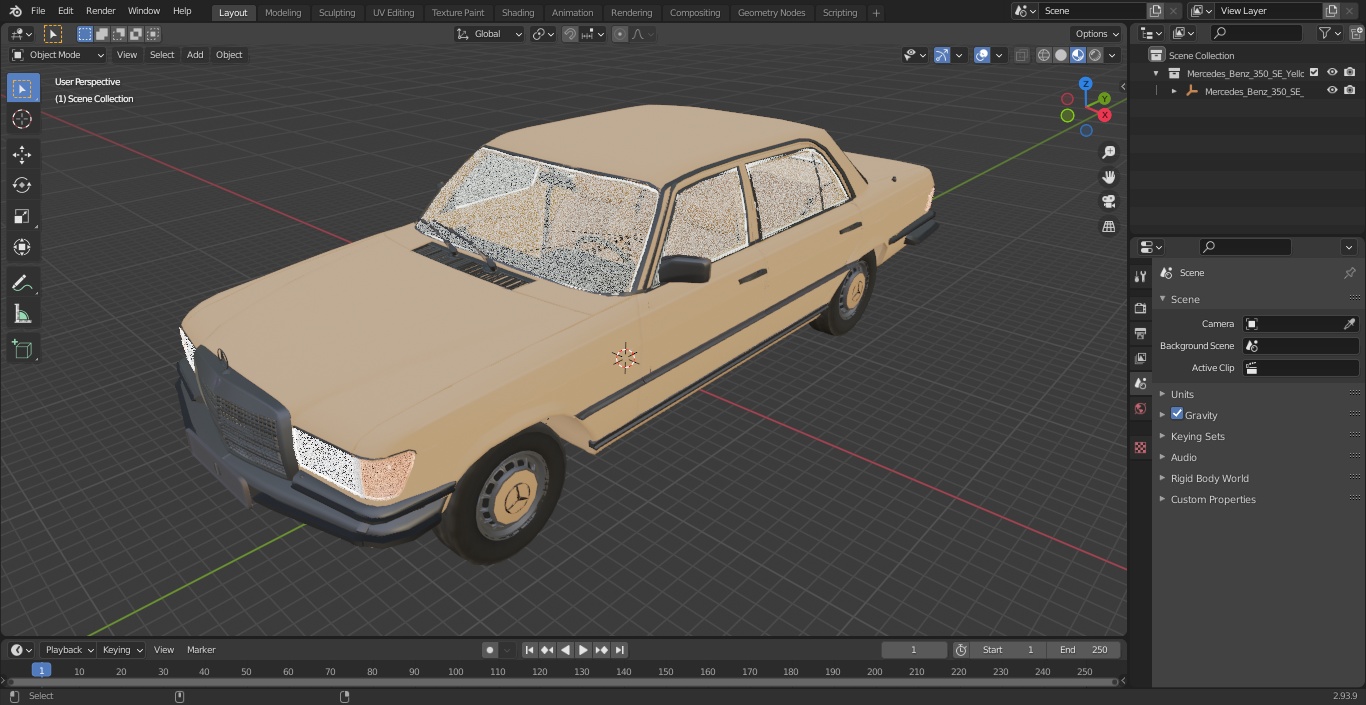1366x705 pixels.
Task: Pin the Scene properties panel
Action: (x=1349, y=273)
